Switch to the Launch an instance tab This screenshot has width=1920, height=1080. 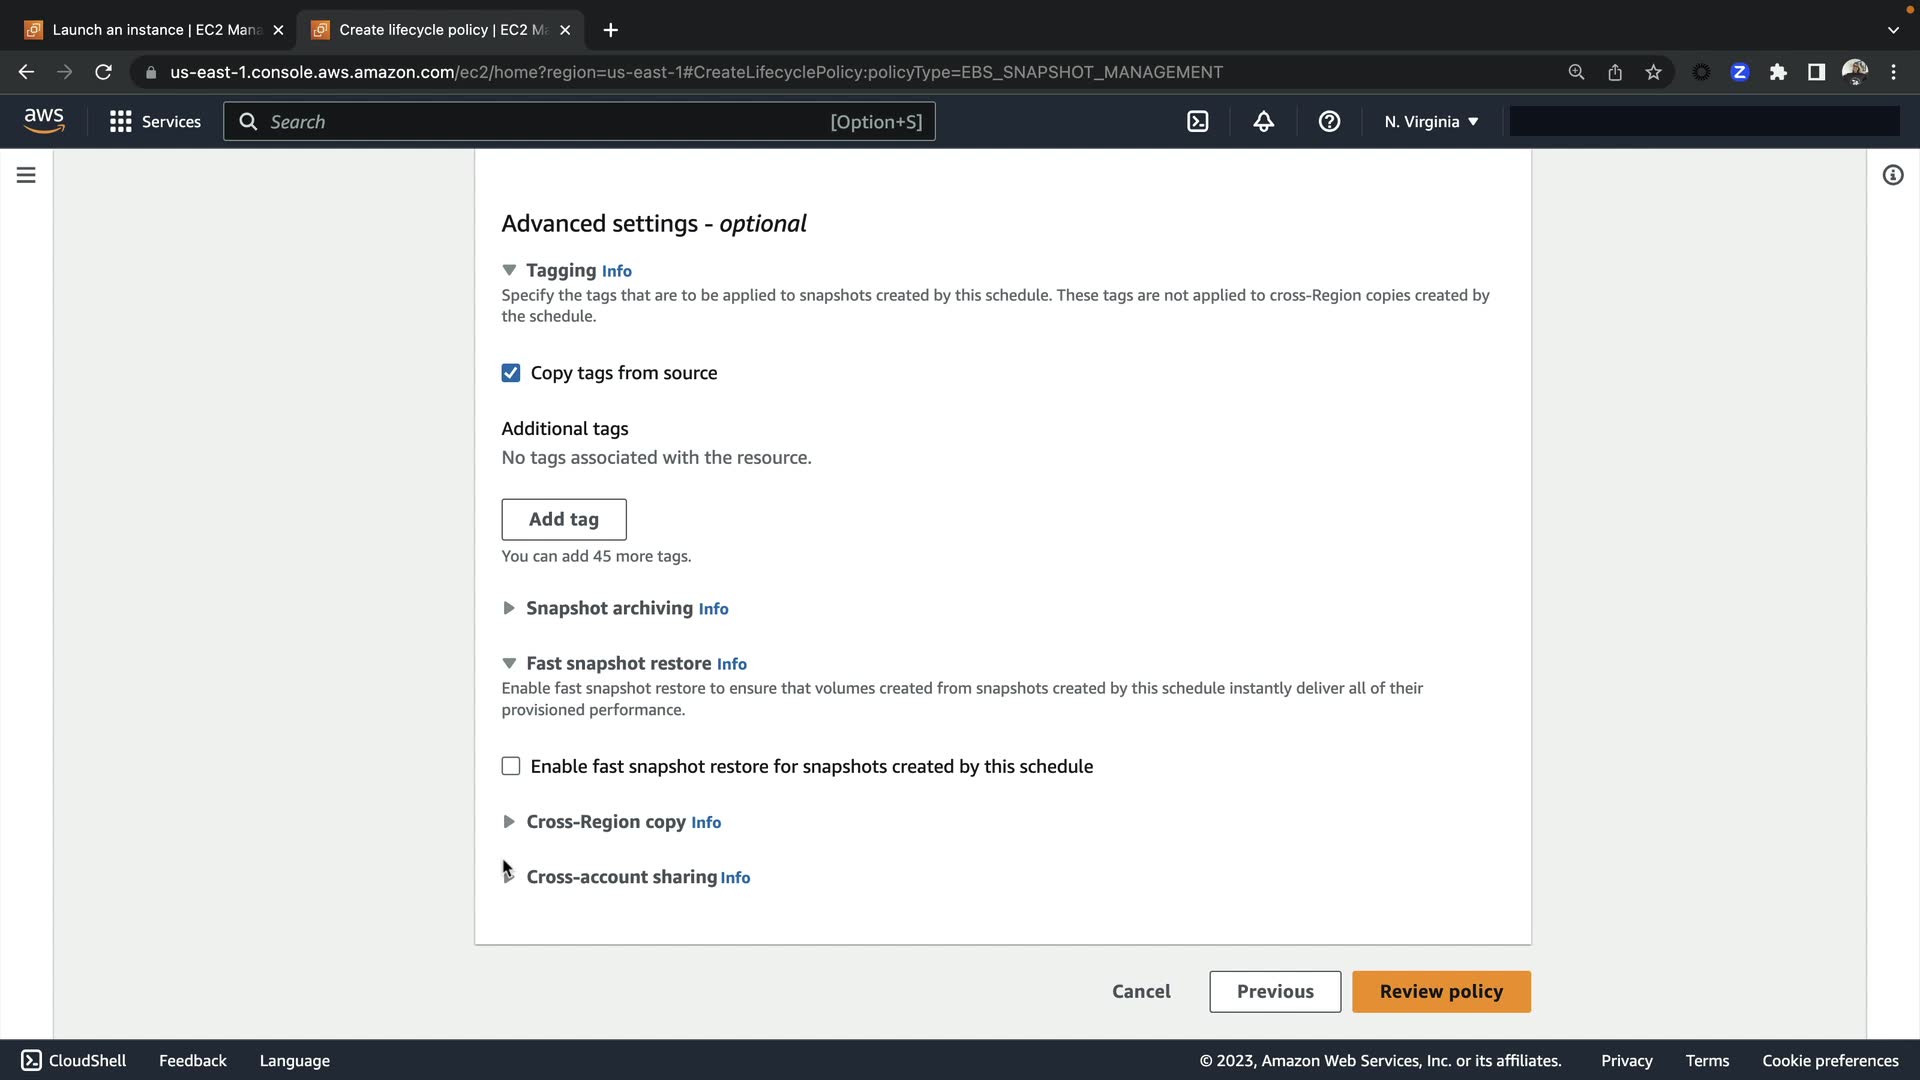pos(155,30)
